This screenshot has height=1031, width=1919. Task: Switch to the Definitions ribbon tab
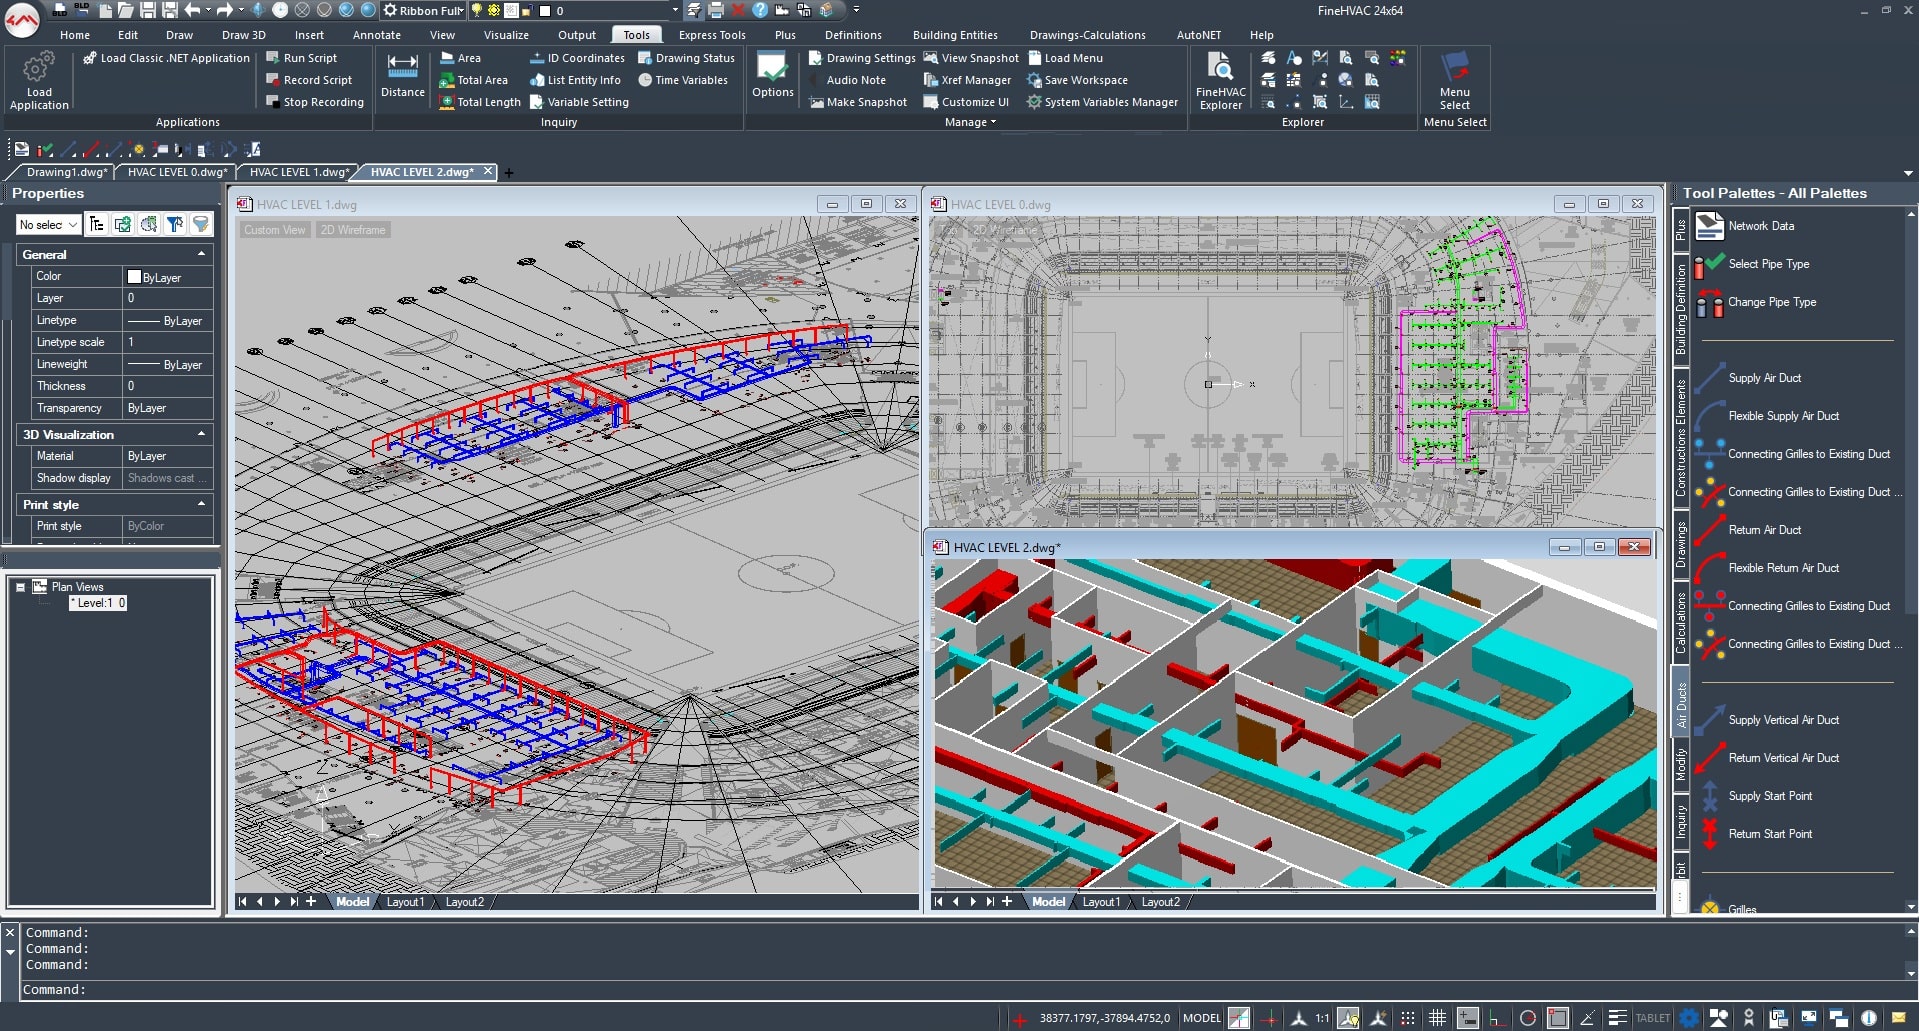[x=853, y=34]
